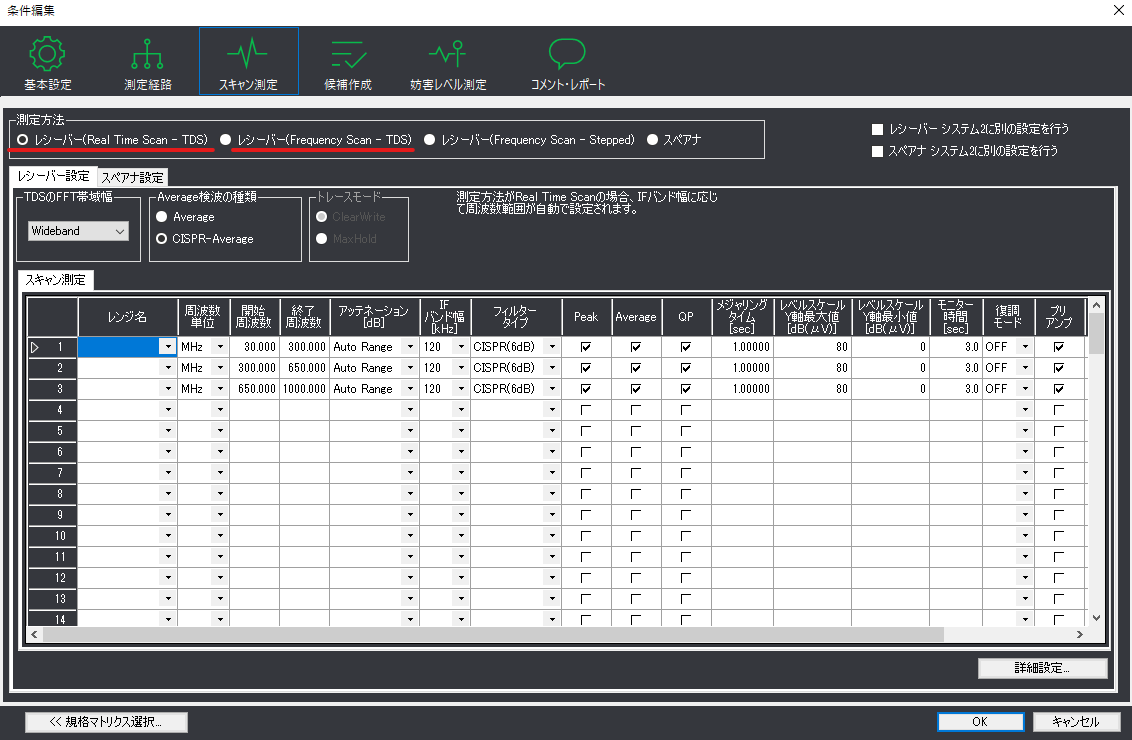Click the table's scroll-left arrow
1132x740 pixels.
pyautogui.click(x=34, y=635)
